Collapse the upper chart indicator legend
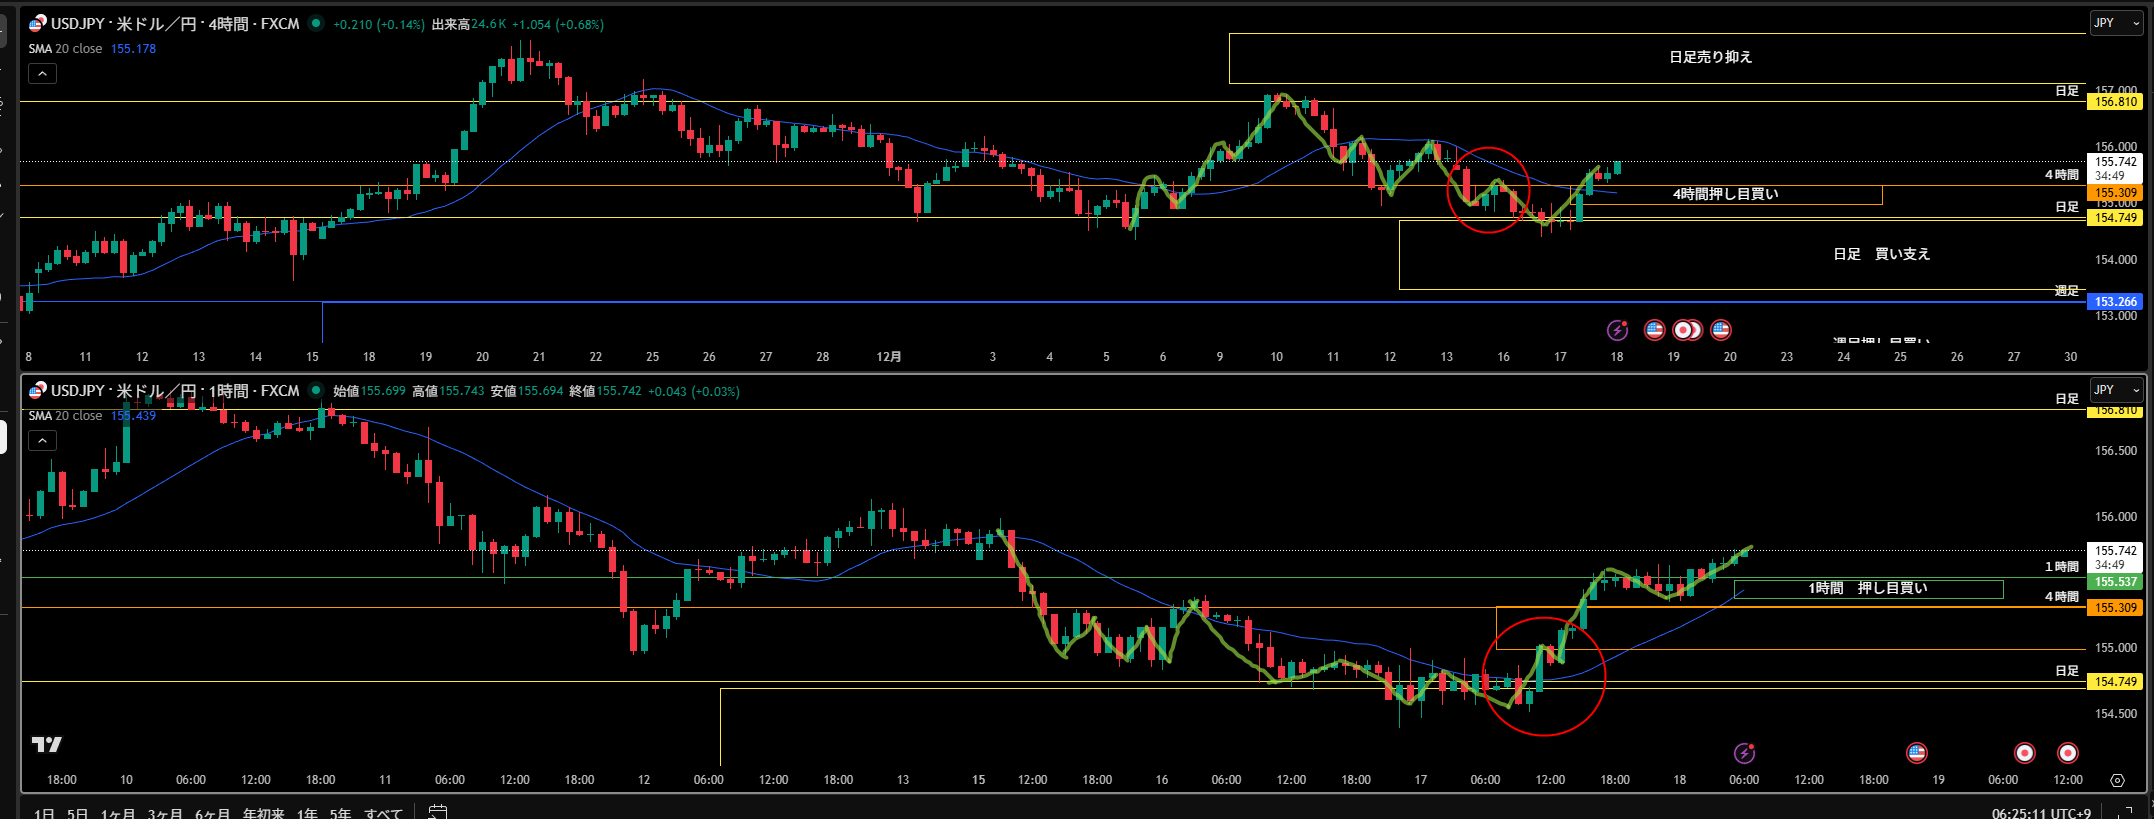2154x819 pixels. pos(42,73)
